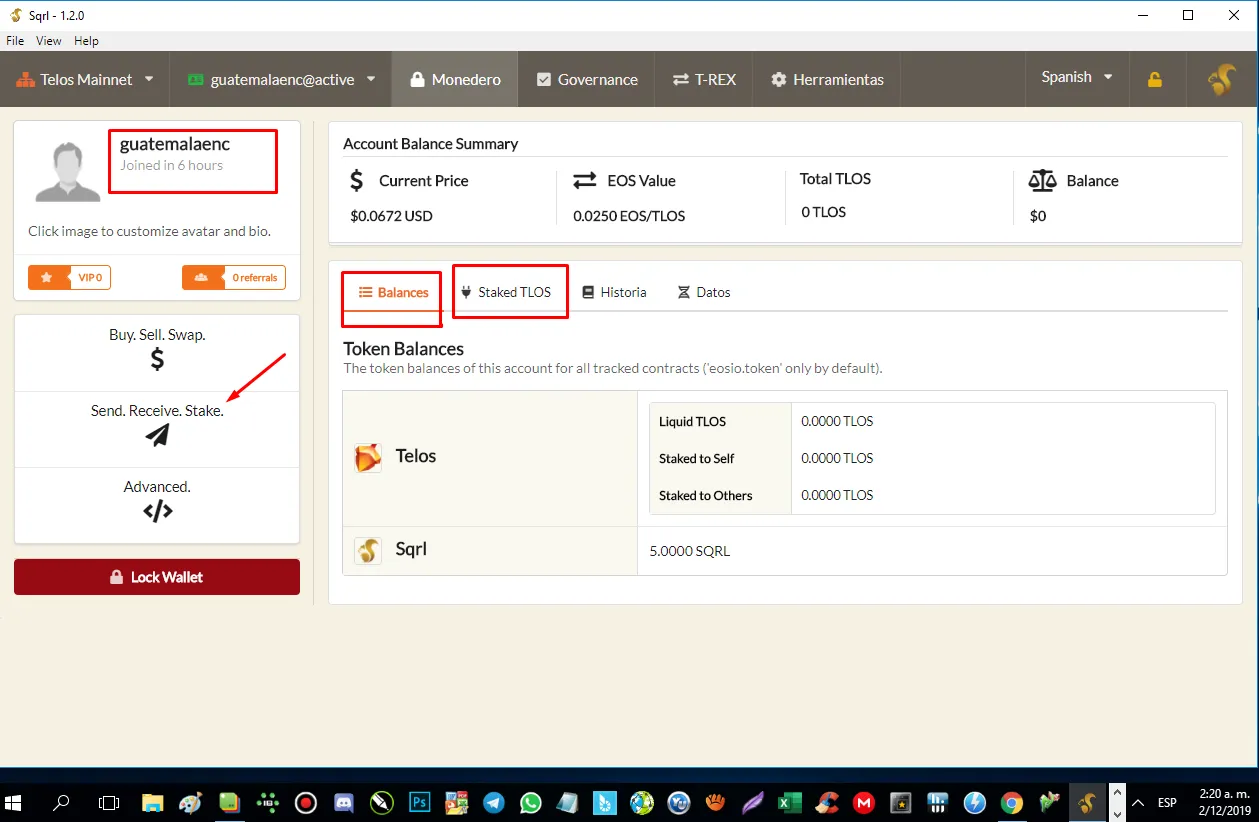
Task: Click the Sqrl token logo icon
Action: pos(368,550)
